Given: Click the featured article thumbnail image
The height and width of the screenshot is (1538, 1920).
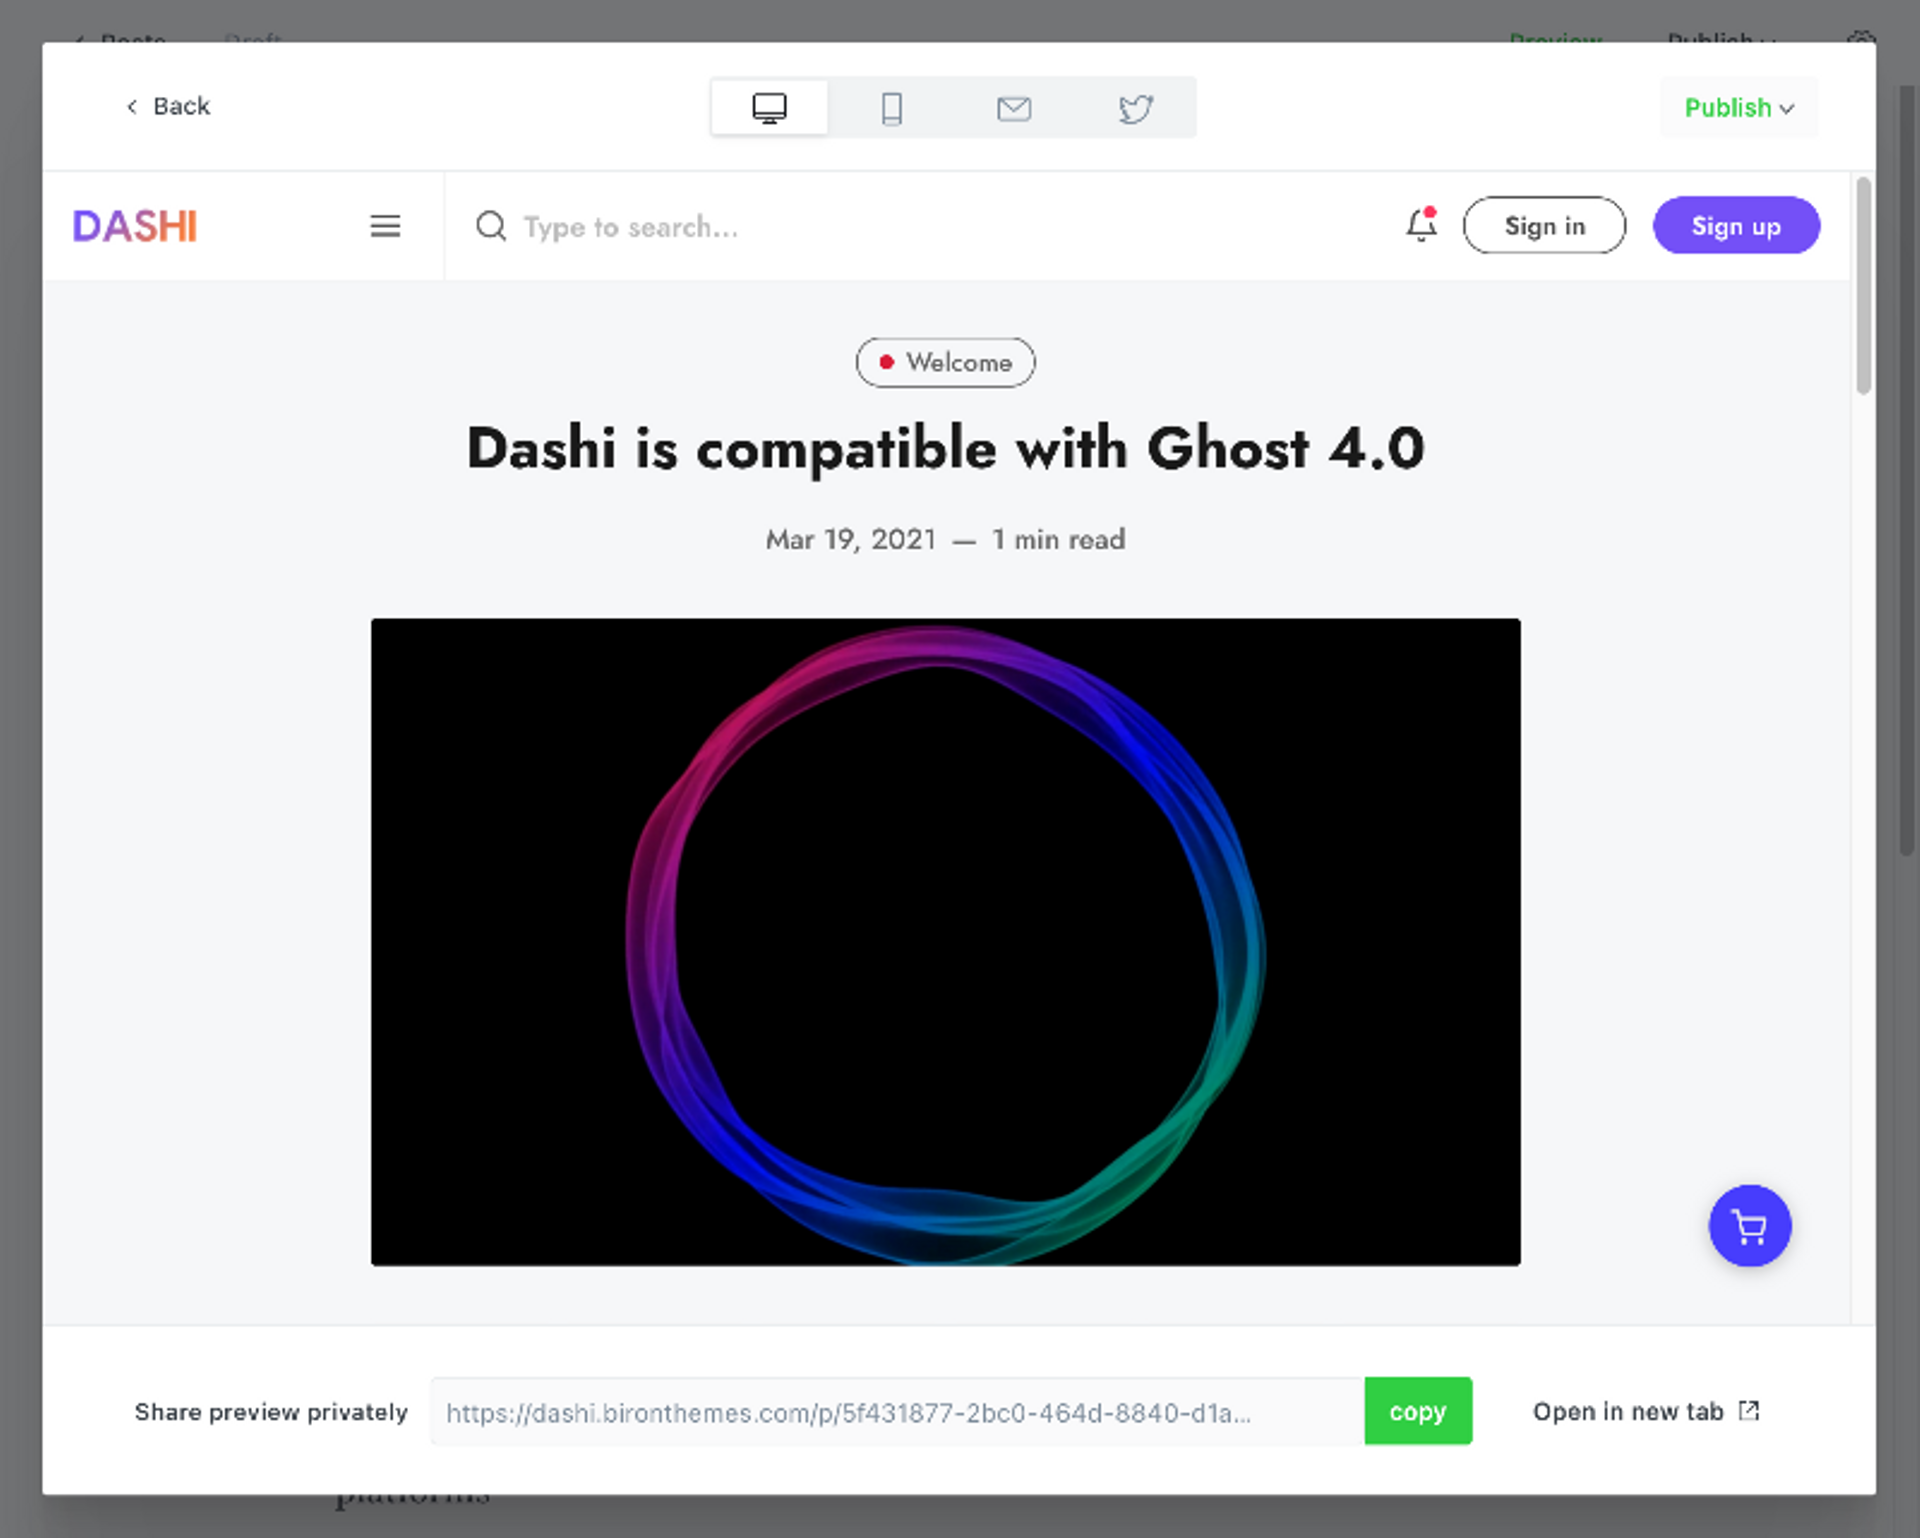Looking at the screenshot, I should click(946, 942).
